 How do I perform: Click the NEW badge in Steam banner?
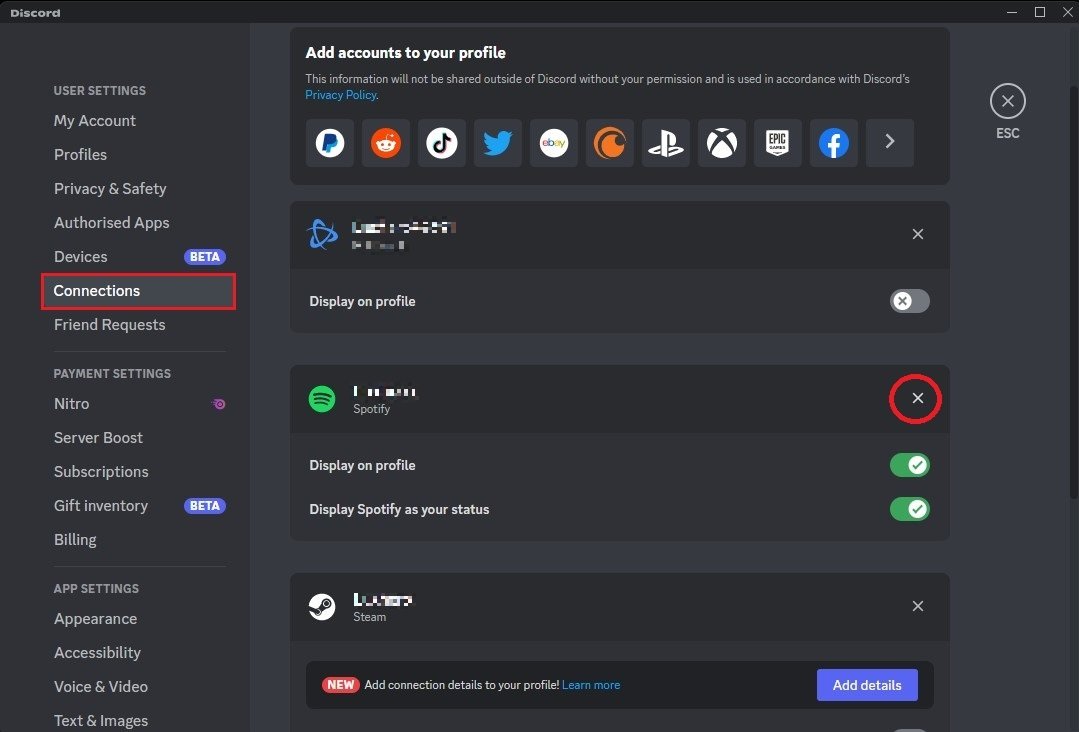tap(341, 685)
